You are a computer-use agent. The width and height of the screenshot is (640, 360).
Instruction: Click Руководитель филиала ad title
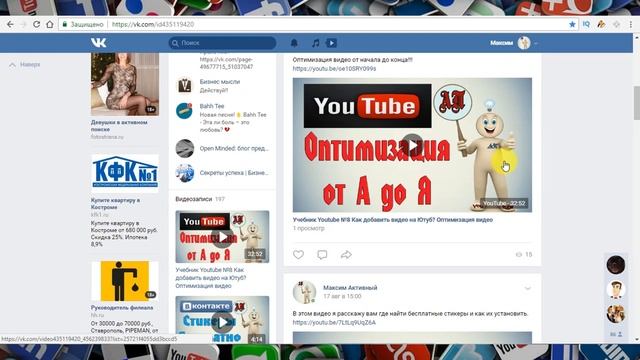click(x=122, y=308)
